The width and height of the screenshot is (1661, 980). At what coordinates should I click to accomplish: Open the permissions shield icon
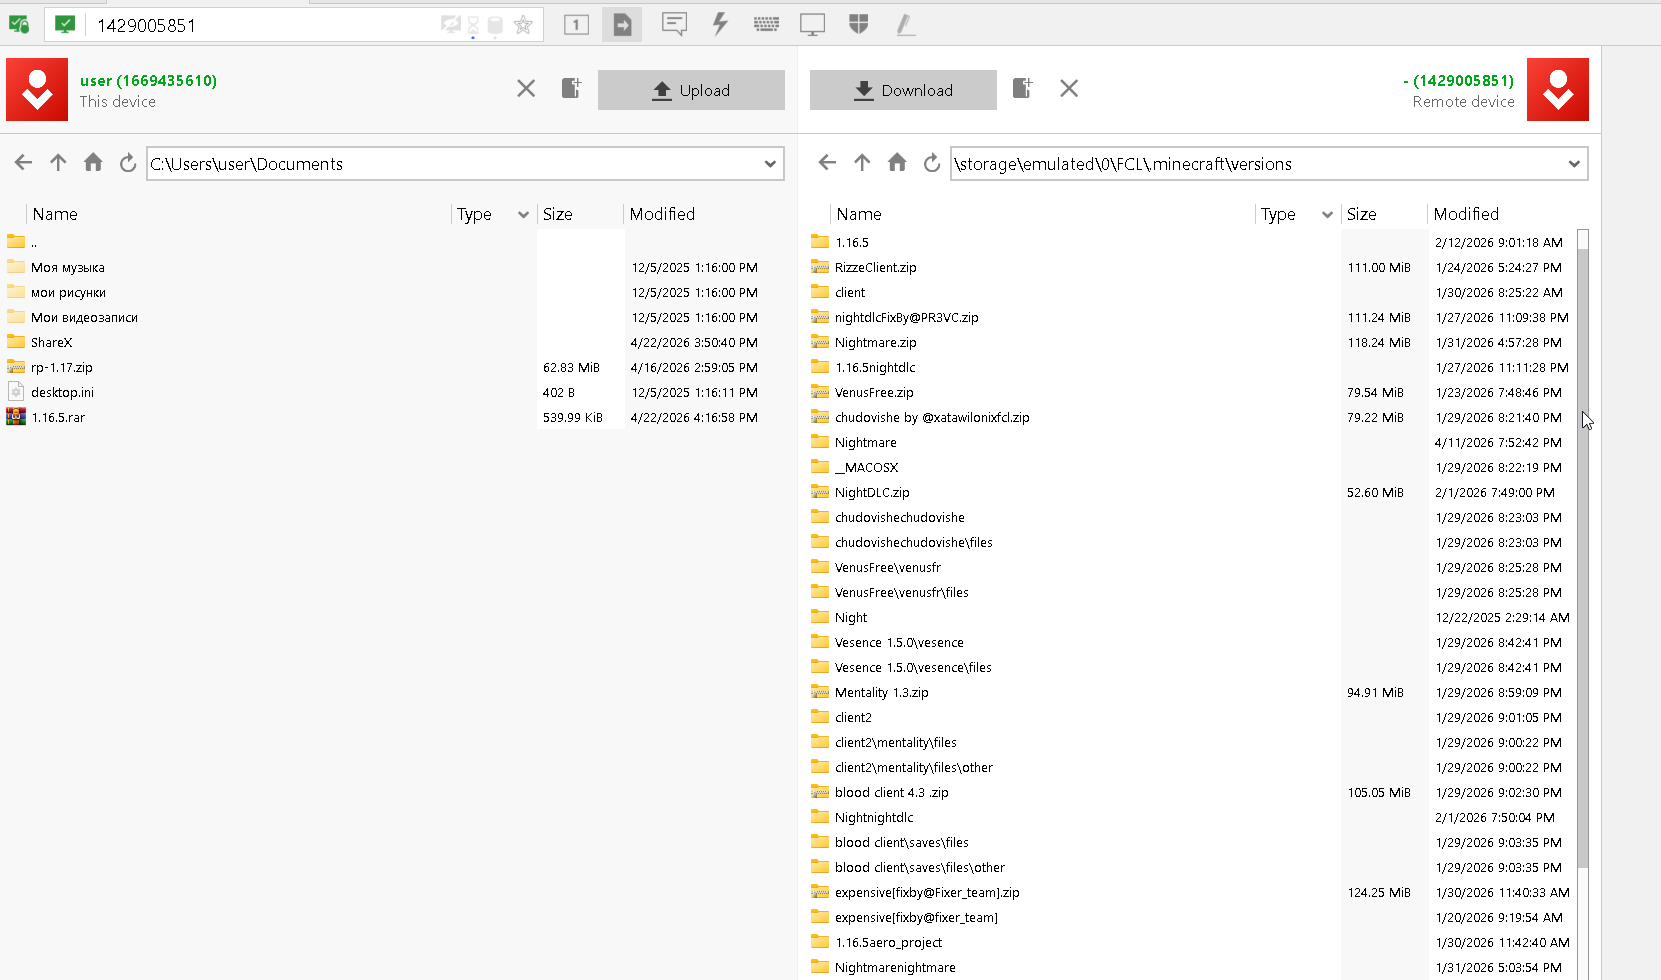click(x=858, y=24)
